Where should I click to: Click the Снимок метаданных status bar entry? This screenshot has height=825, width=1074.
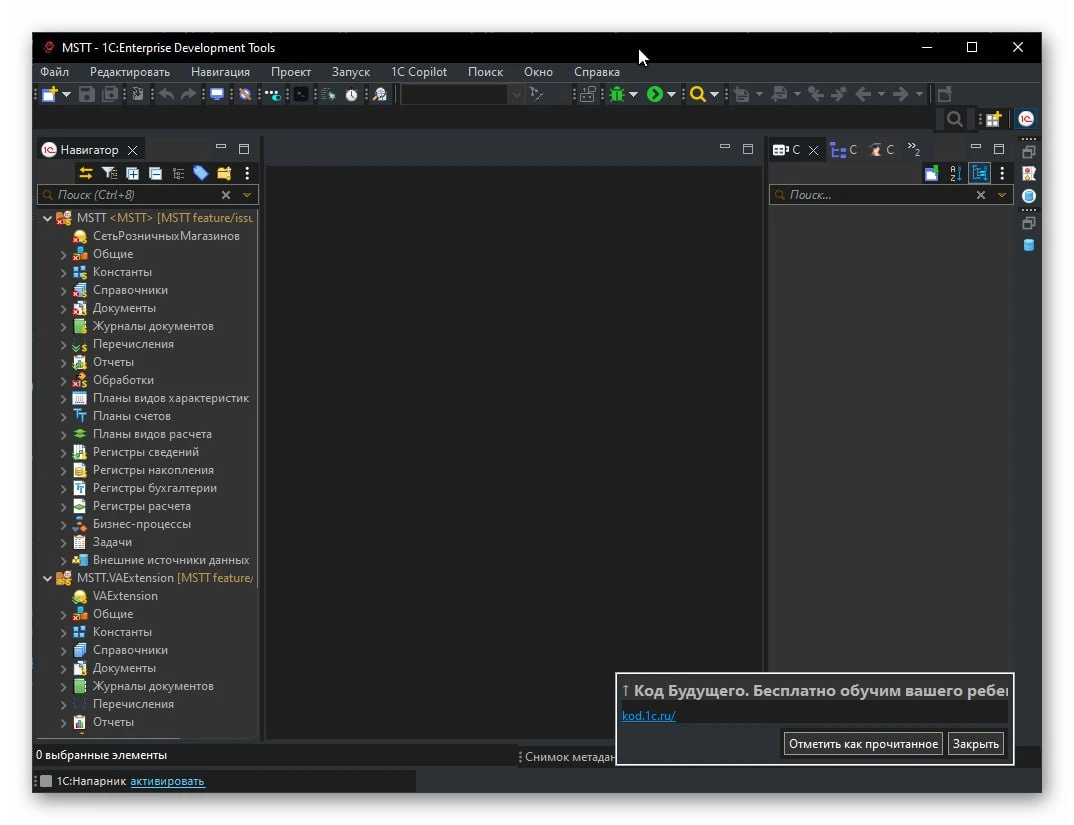[569, 757]
